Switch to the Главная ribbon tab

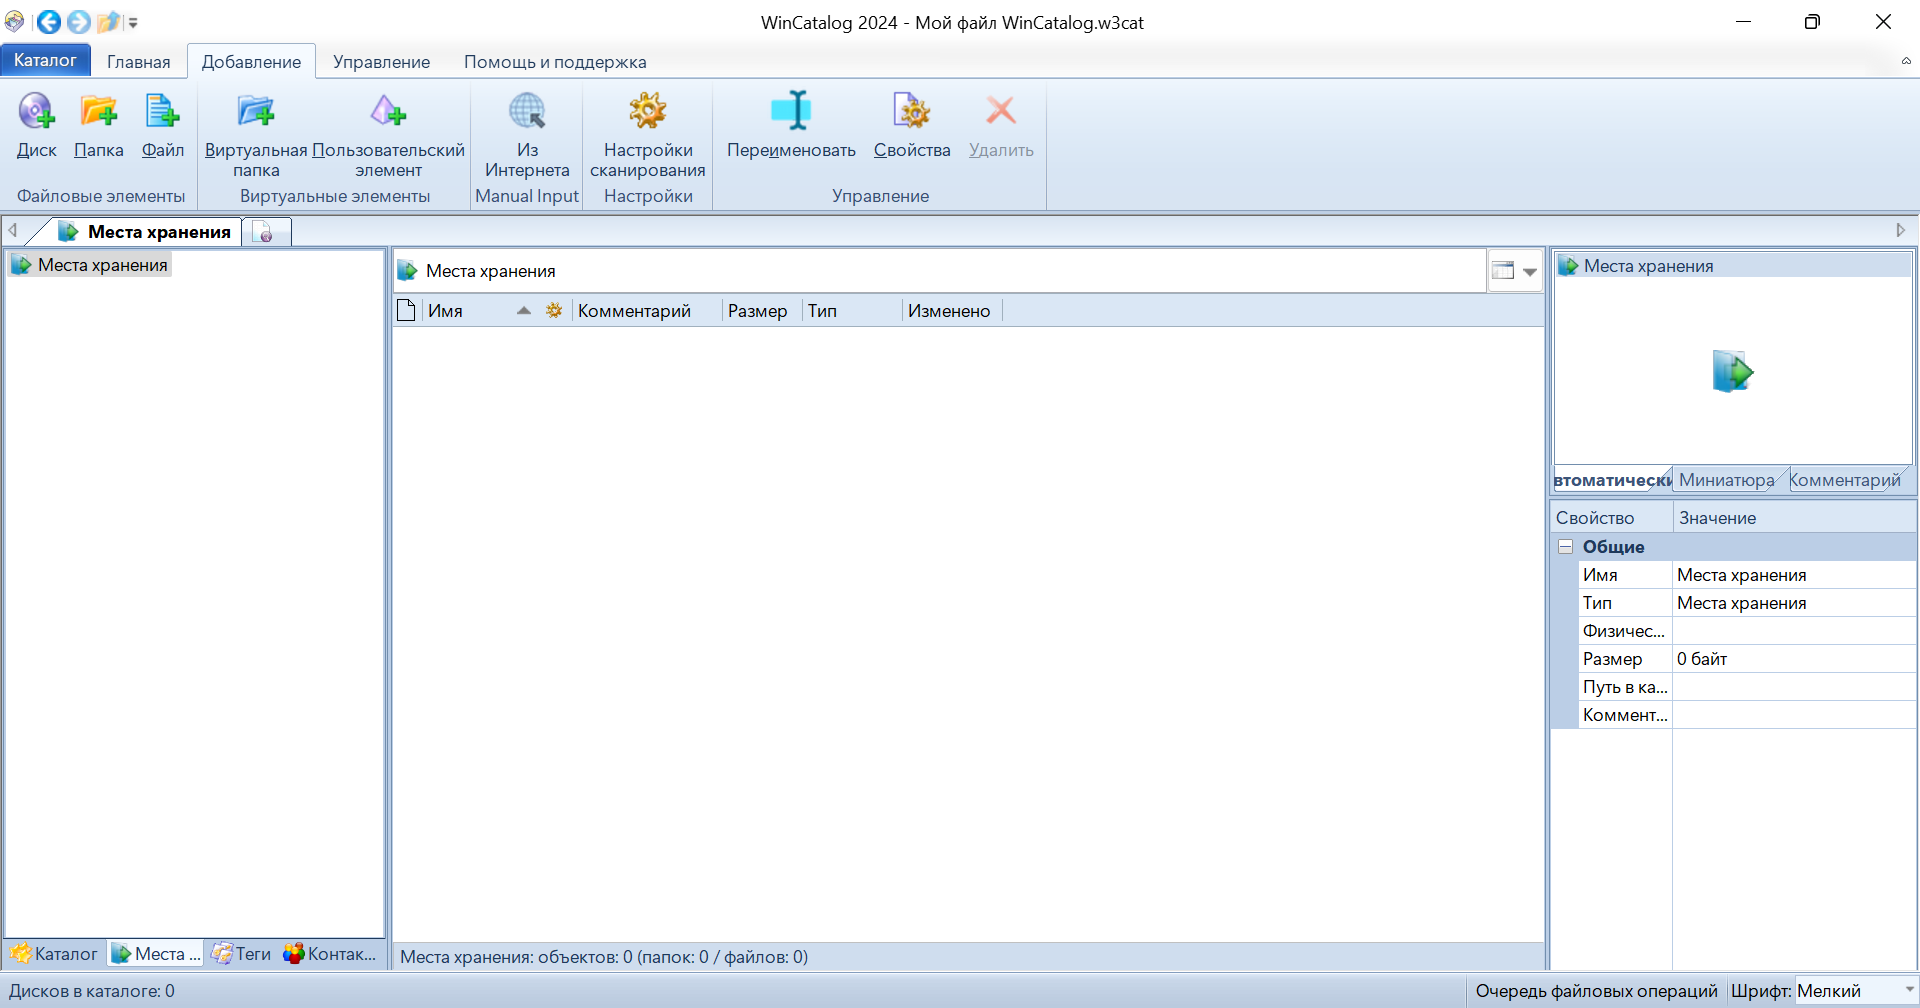pyautogui.click(x=139, y=61)
